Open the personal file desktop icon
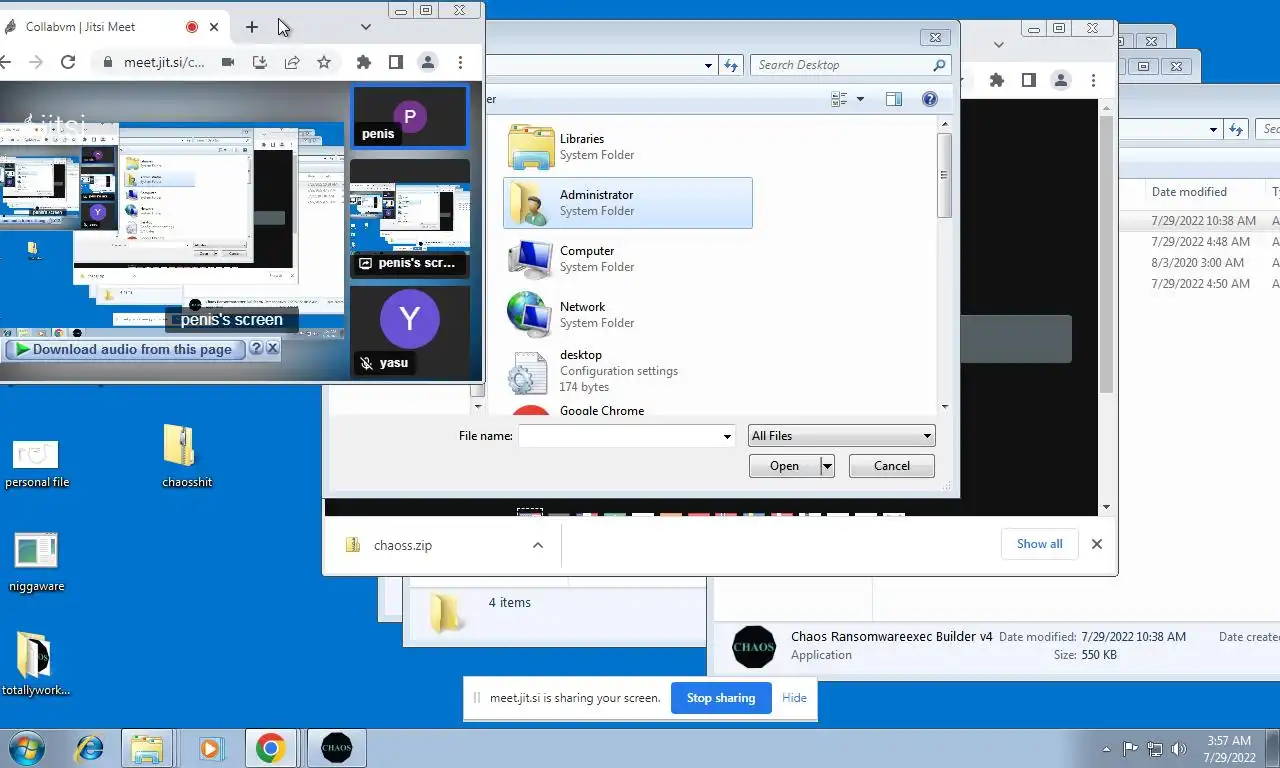 tap(37, 463)
